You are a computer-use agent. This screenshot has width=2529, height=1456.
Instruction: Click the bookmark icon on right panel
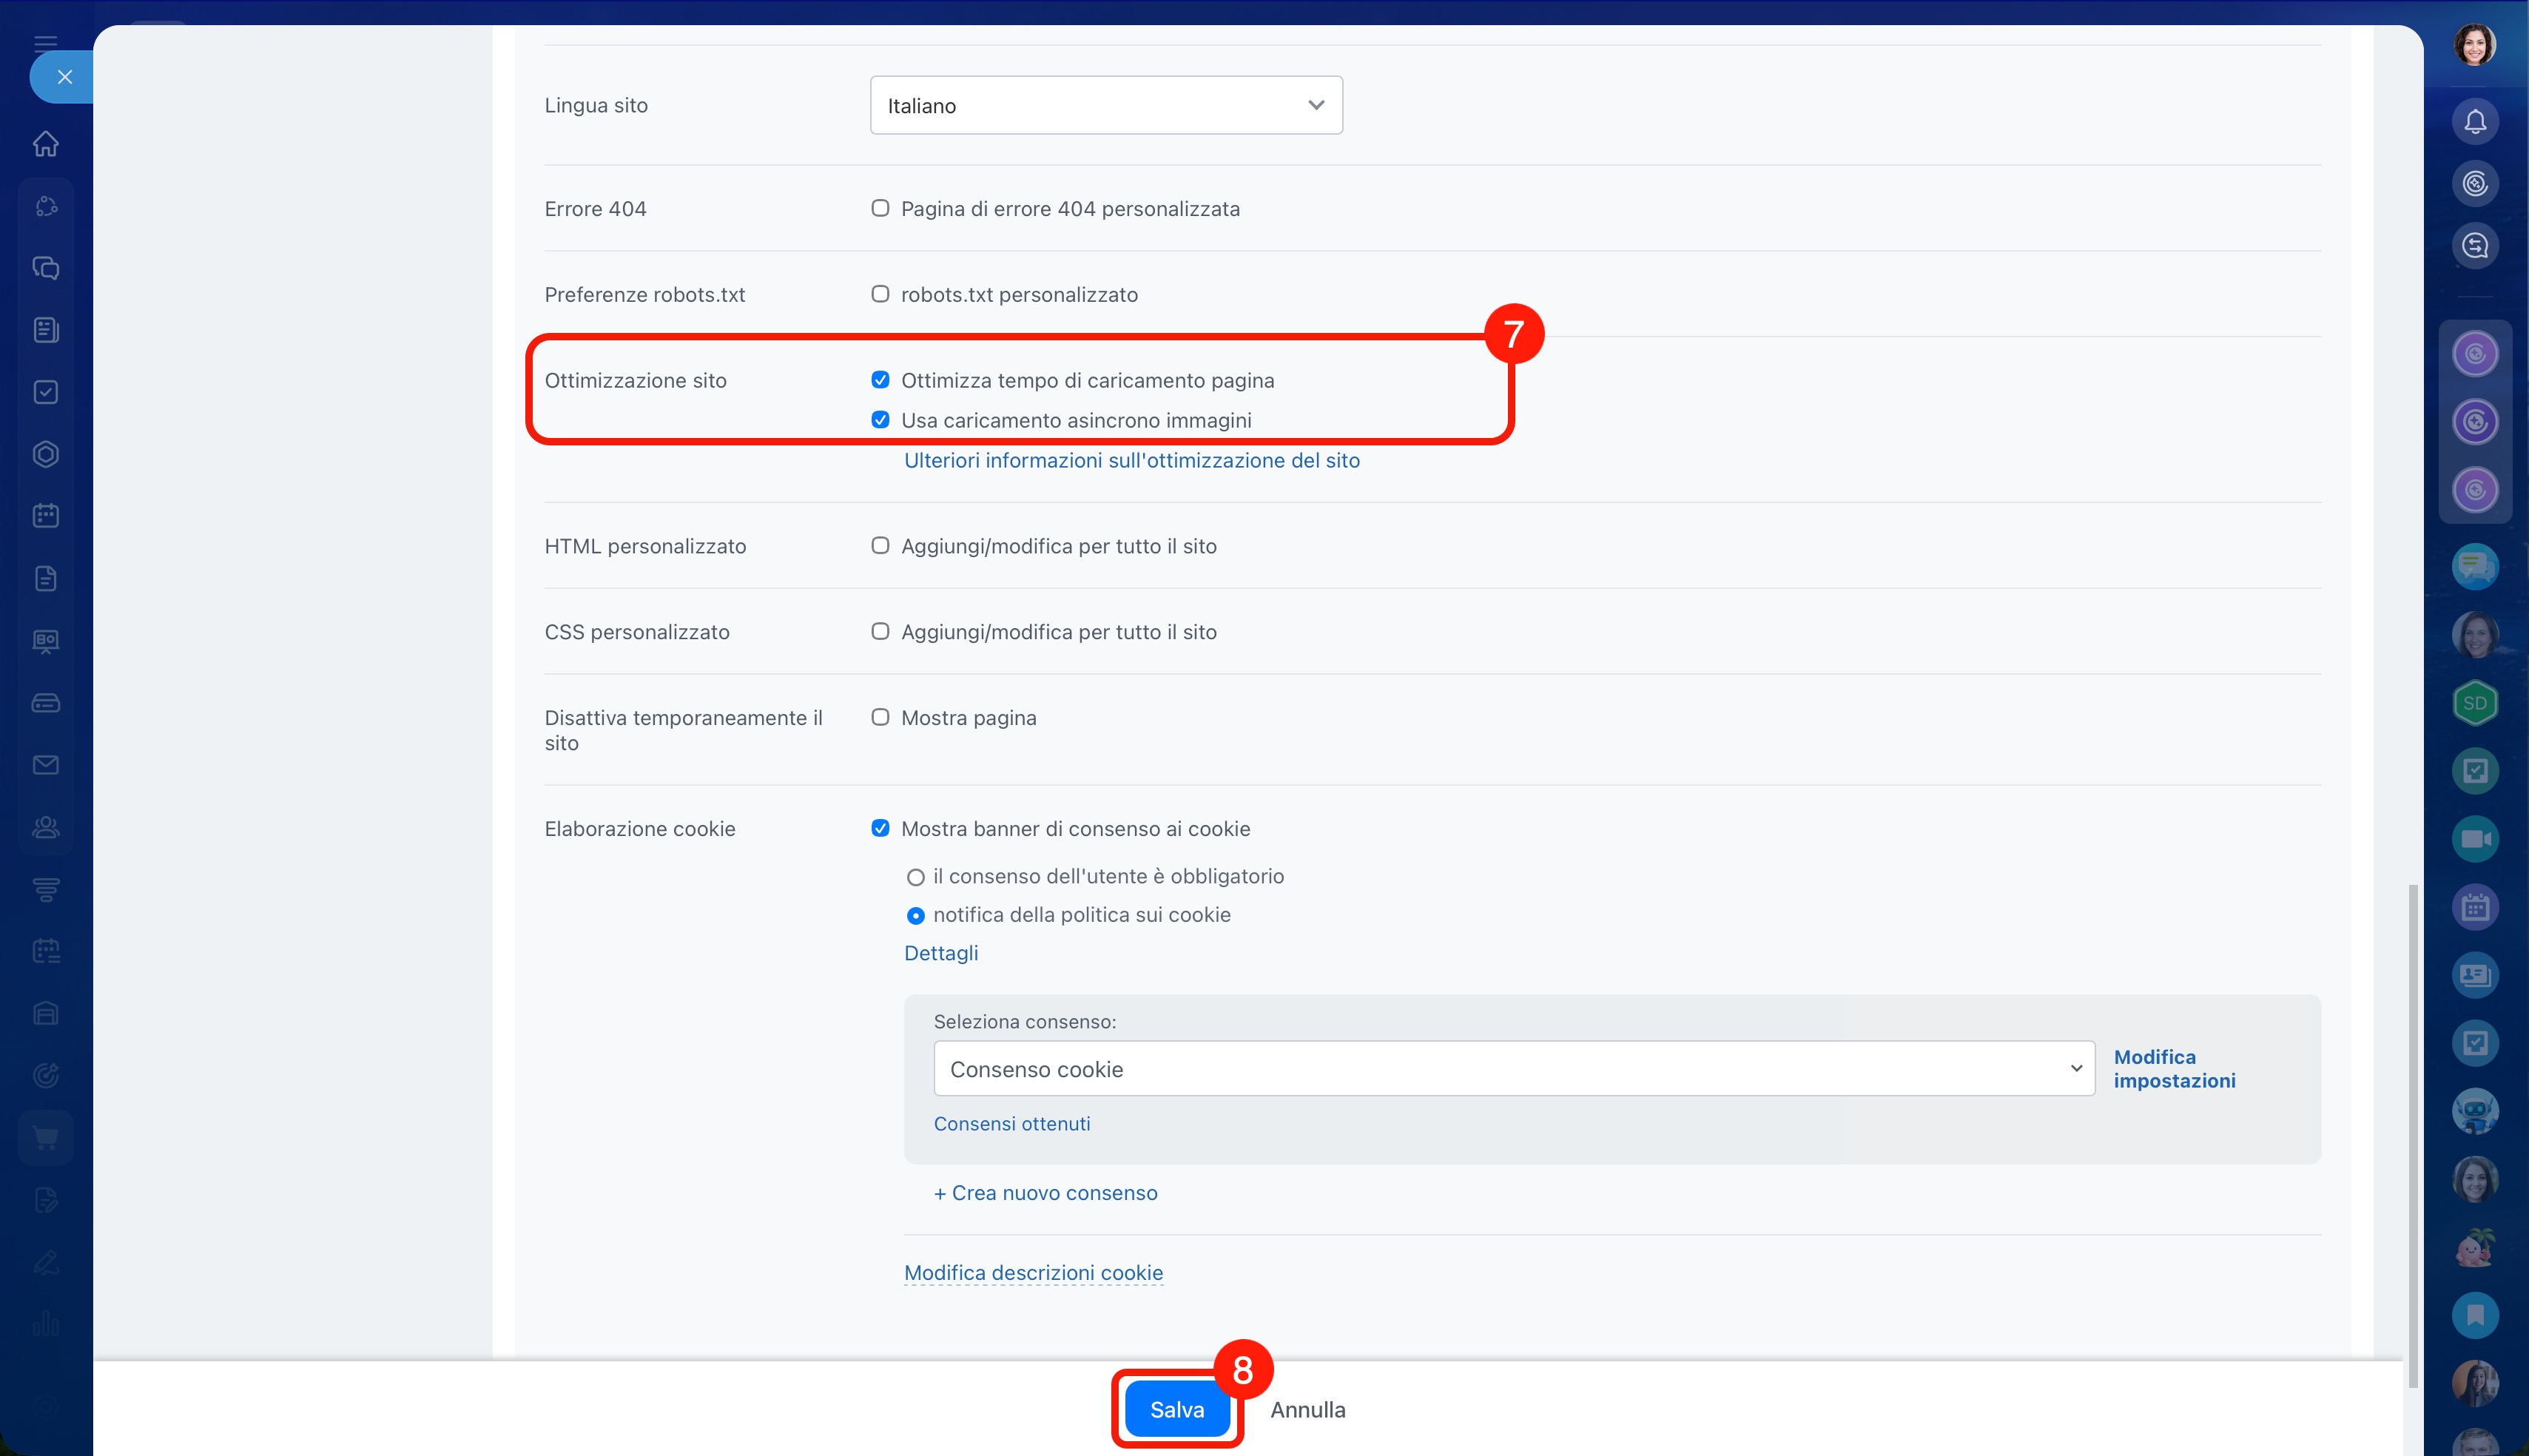2475,1315
